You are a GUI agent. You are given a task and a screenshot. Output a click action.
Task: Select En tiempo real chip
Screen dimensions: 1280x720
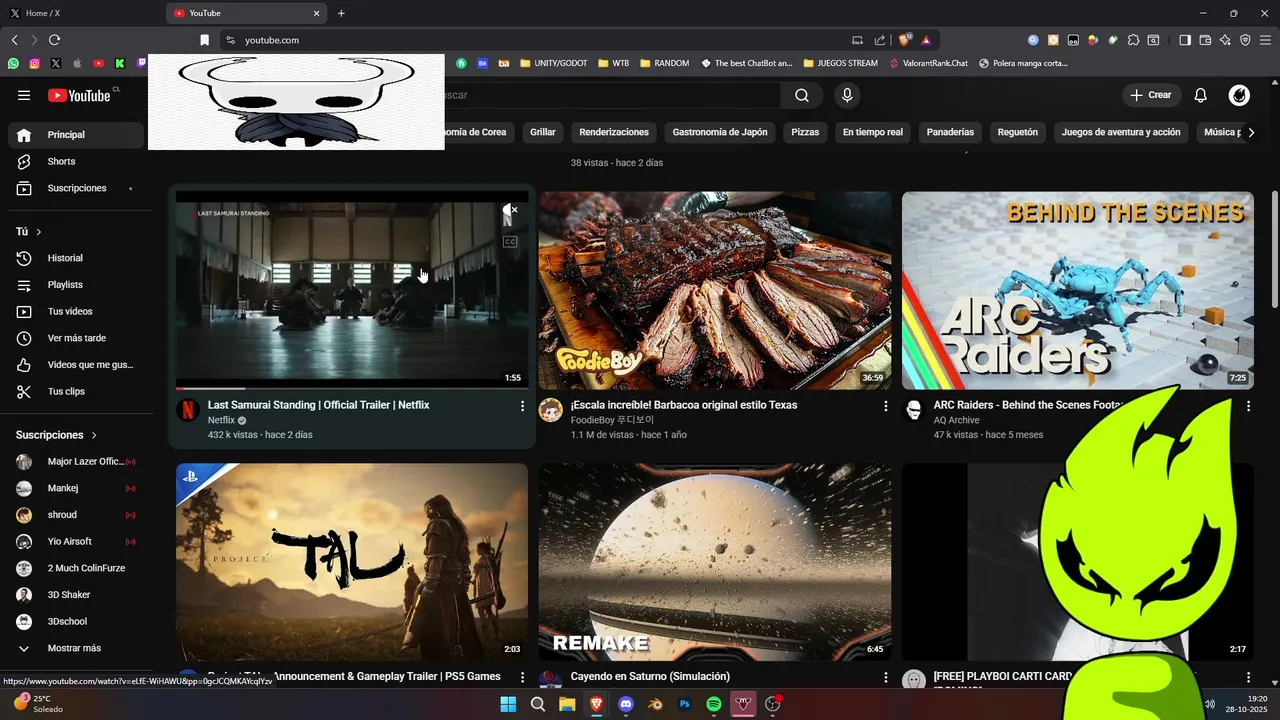coord(873,132)
